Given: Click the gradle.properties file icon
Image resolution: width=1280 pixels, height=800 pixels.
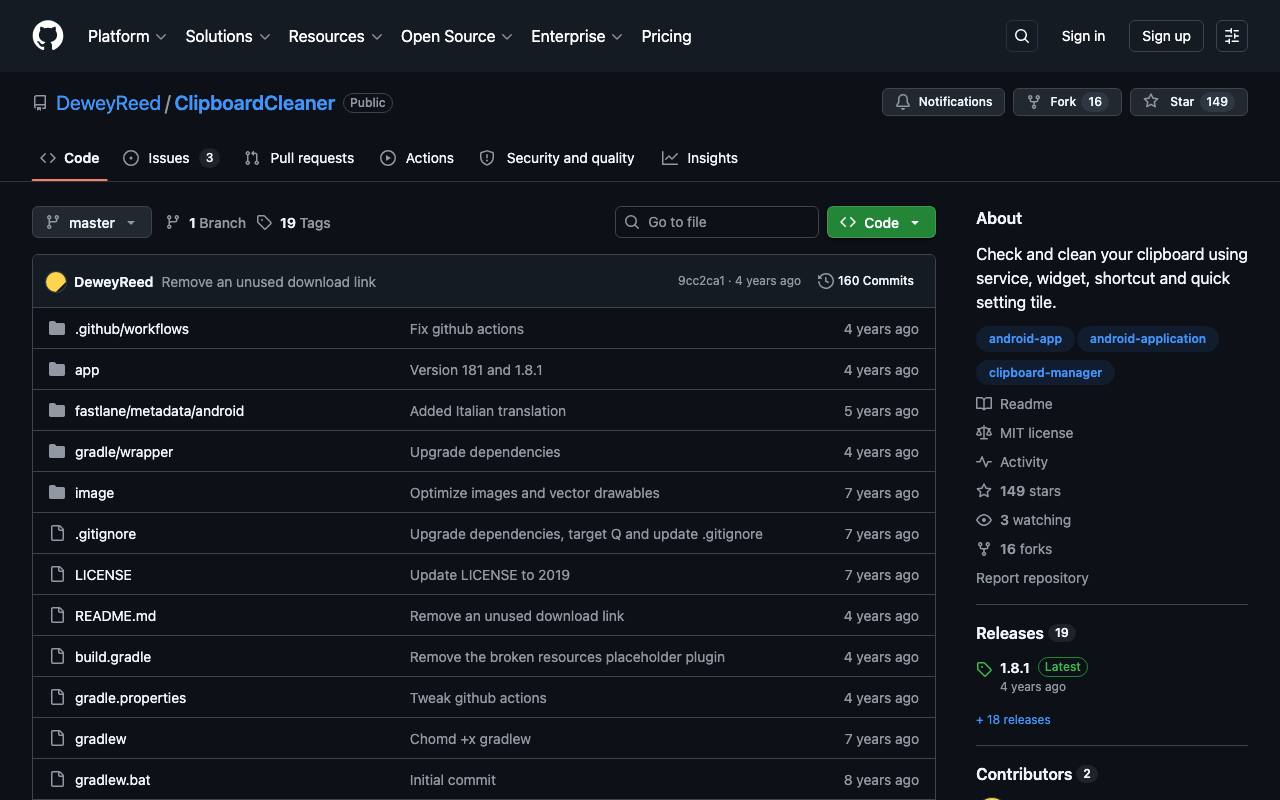Looking at the screenshot, I should [x=57, y=698].
